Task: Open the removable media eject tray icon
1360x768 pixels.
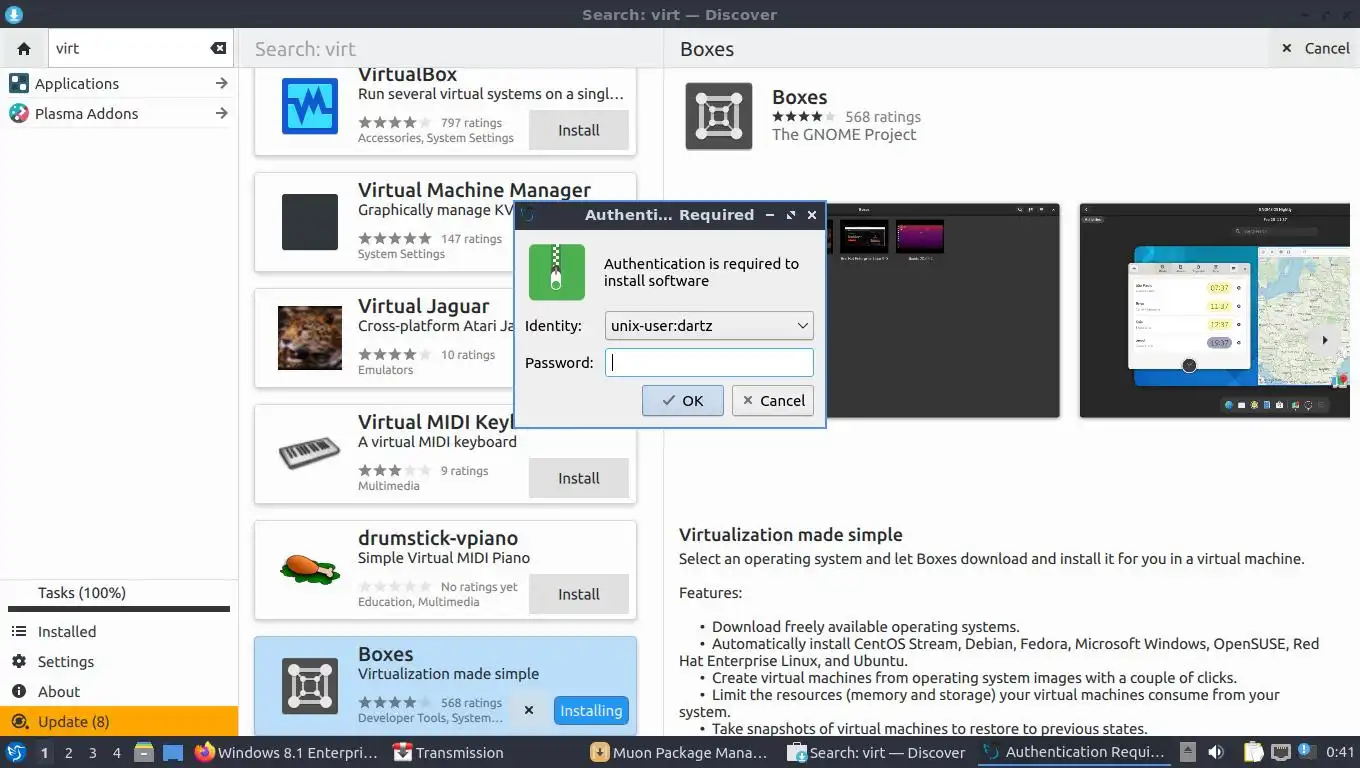Action: pyautogui.click(x=1187, y=752)
